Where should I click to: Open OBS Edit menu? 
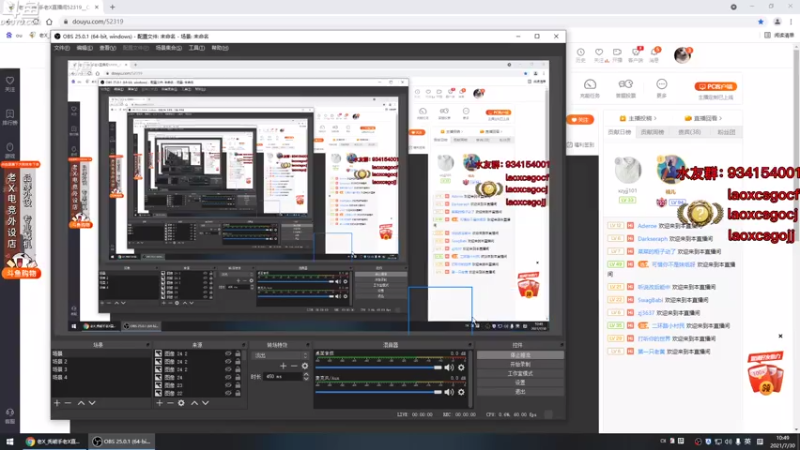click(x=85, y=48)
